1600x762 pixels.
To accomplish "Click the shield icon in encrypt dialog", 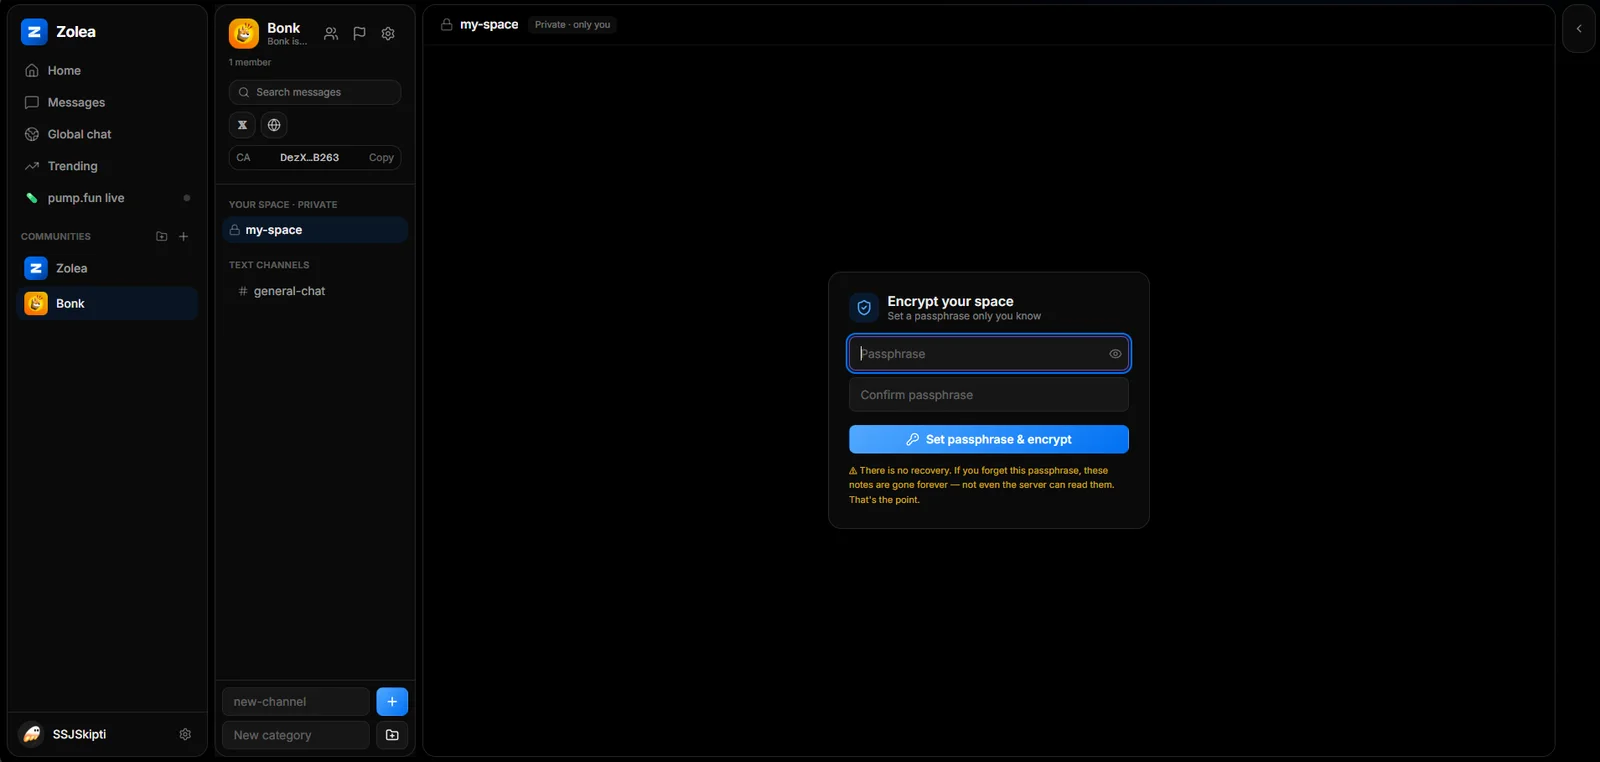I will [x=864, y=308].
